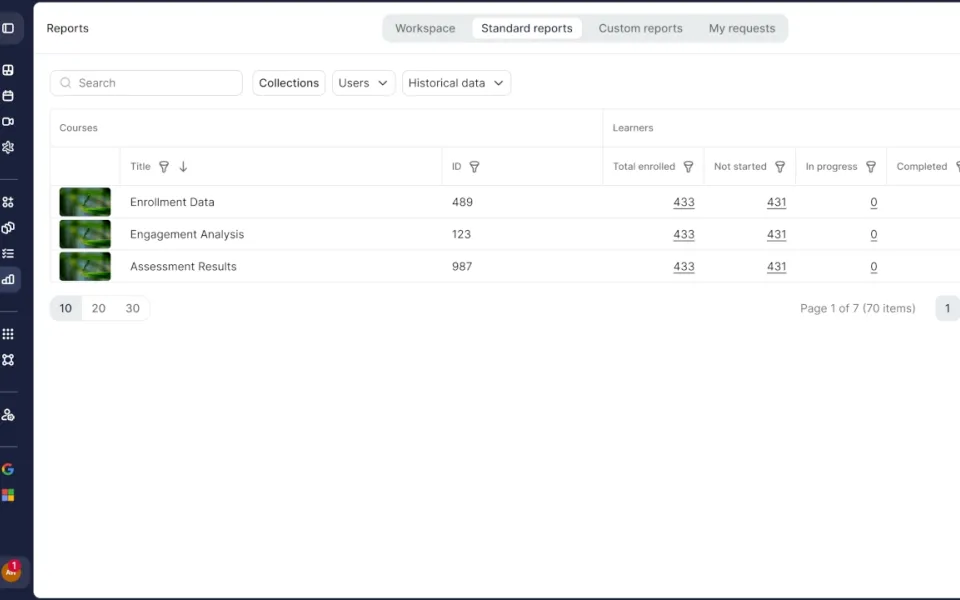Image resolution: width=960 pixels, height=600 pixels.
Task: Open In progress 0 for Enrollment Data
Action: point(874,202)
